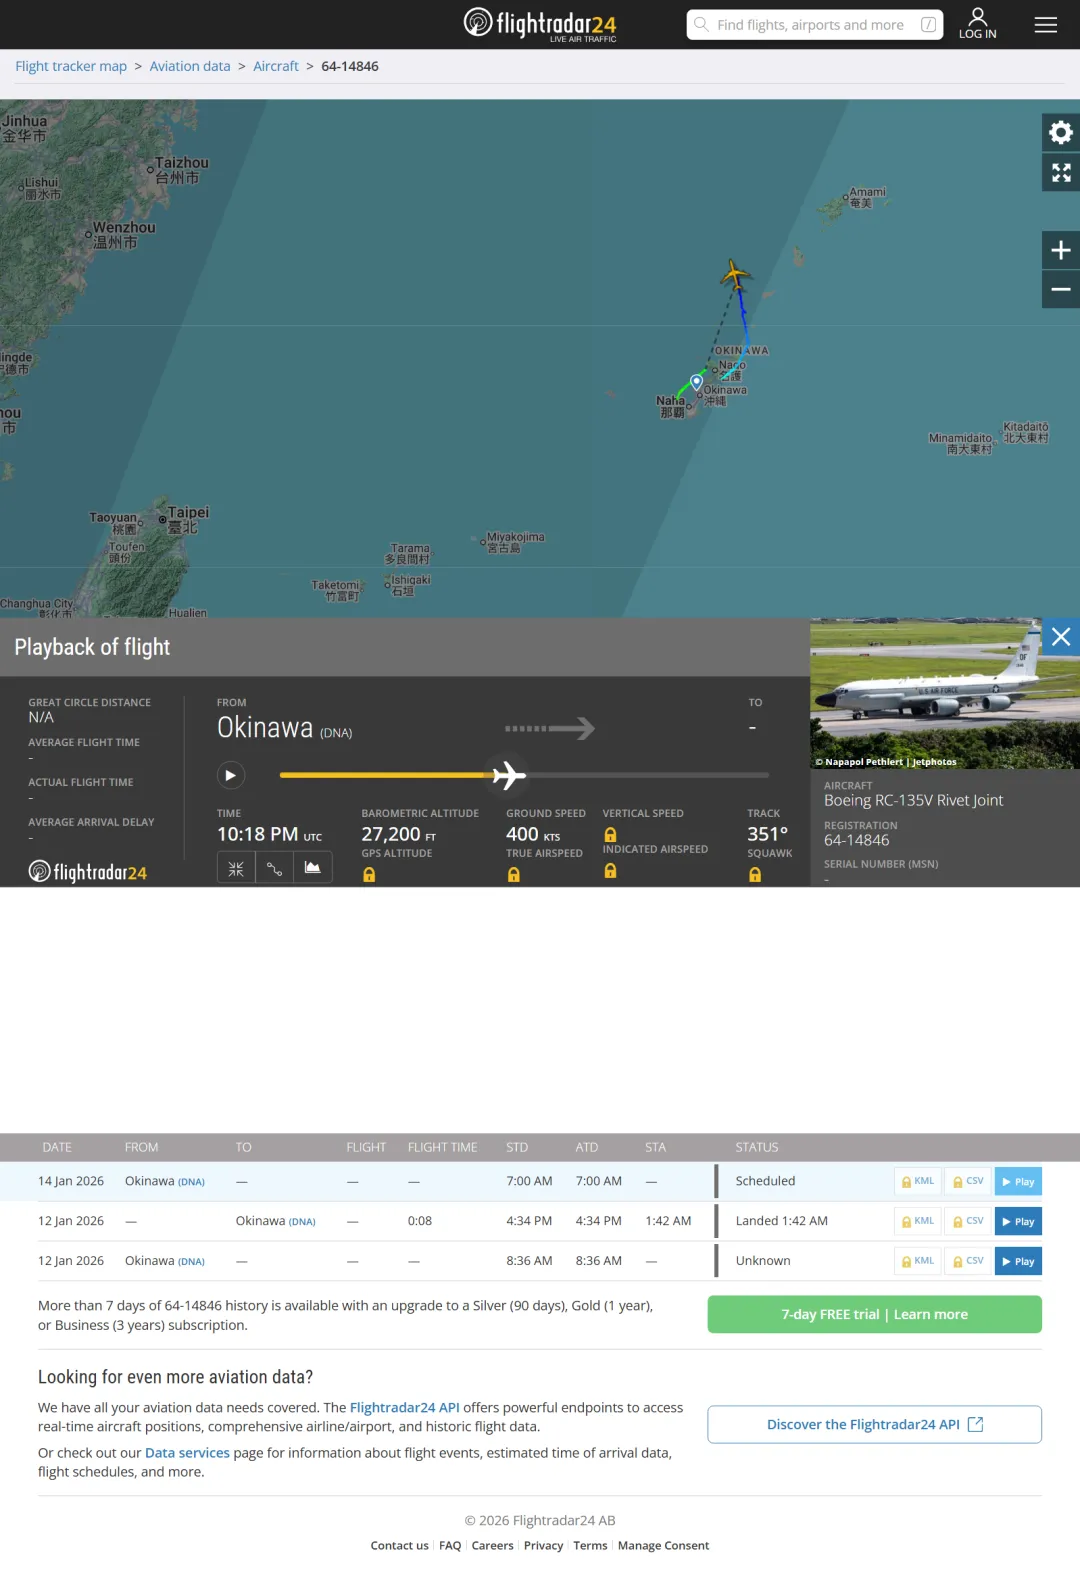Open FAQ footer link
This screenshot has width=1080, height=1584.
(x=450, y=1545)
